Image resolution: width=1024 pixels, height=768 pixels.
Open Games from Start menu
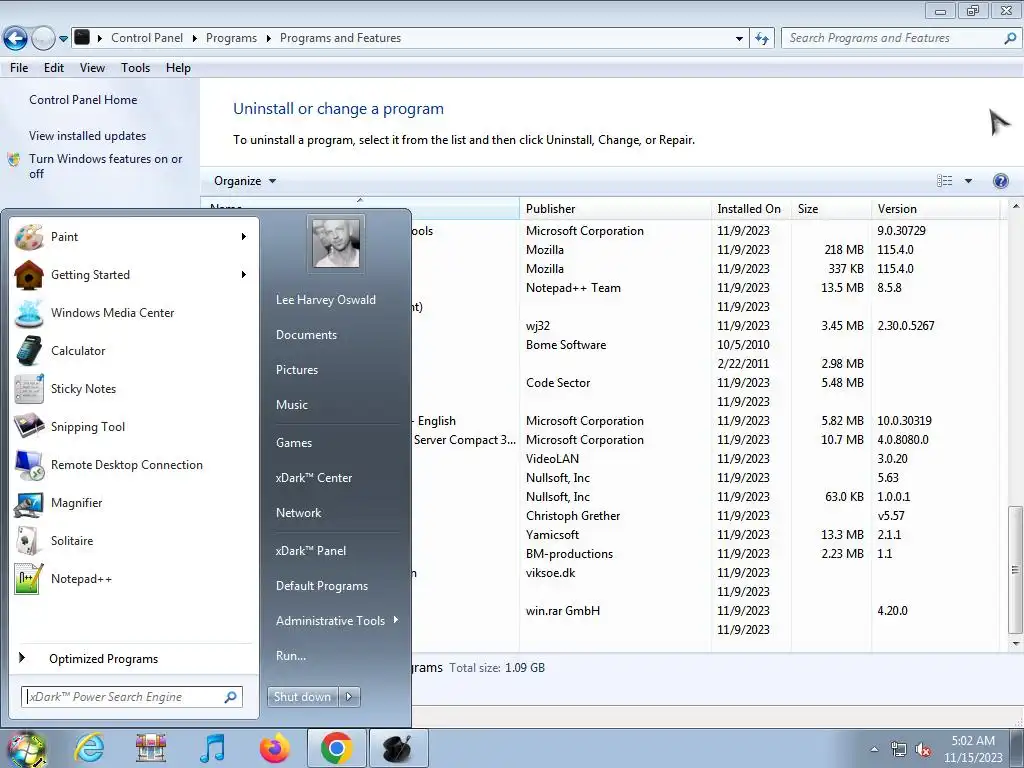tap(294, 443)
